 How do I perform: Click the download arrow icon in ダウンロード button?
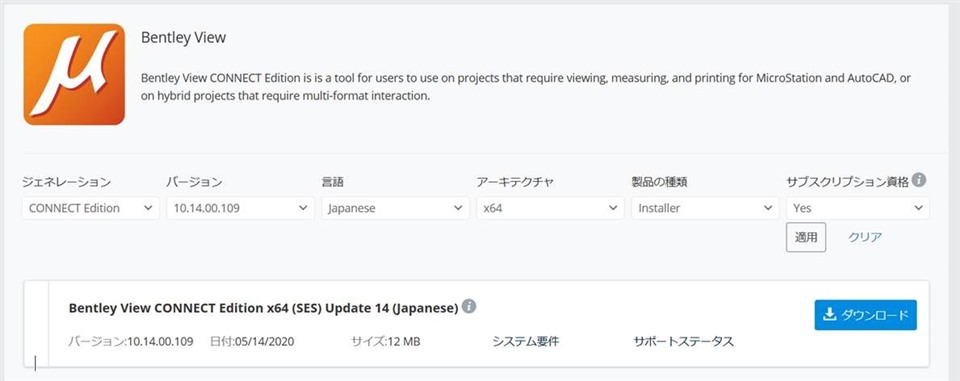point(830,315)
